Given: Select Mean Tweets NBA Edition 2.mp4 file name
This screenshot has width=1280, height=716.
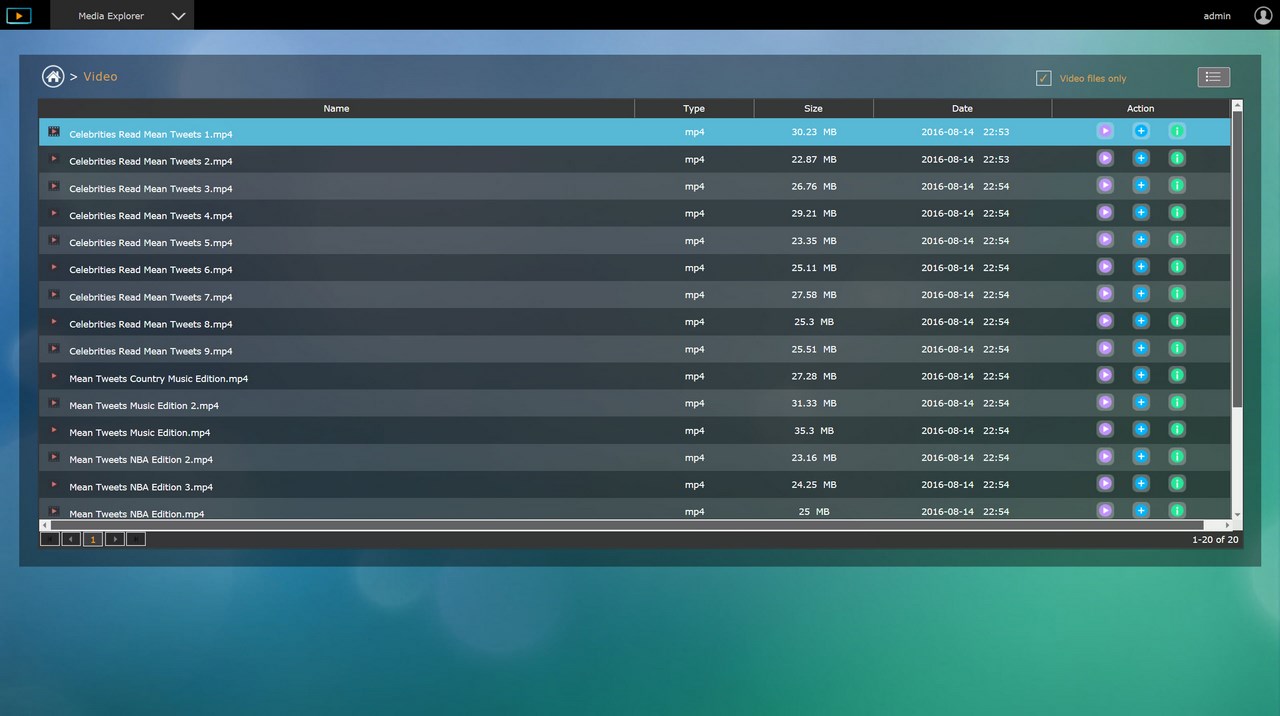Looking at the screenshot, I should [141, 459].
